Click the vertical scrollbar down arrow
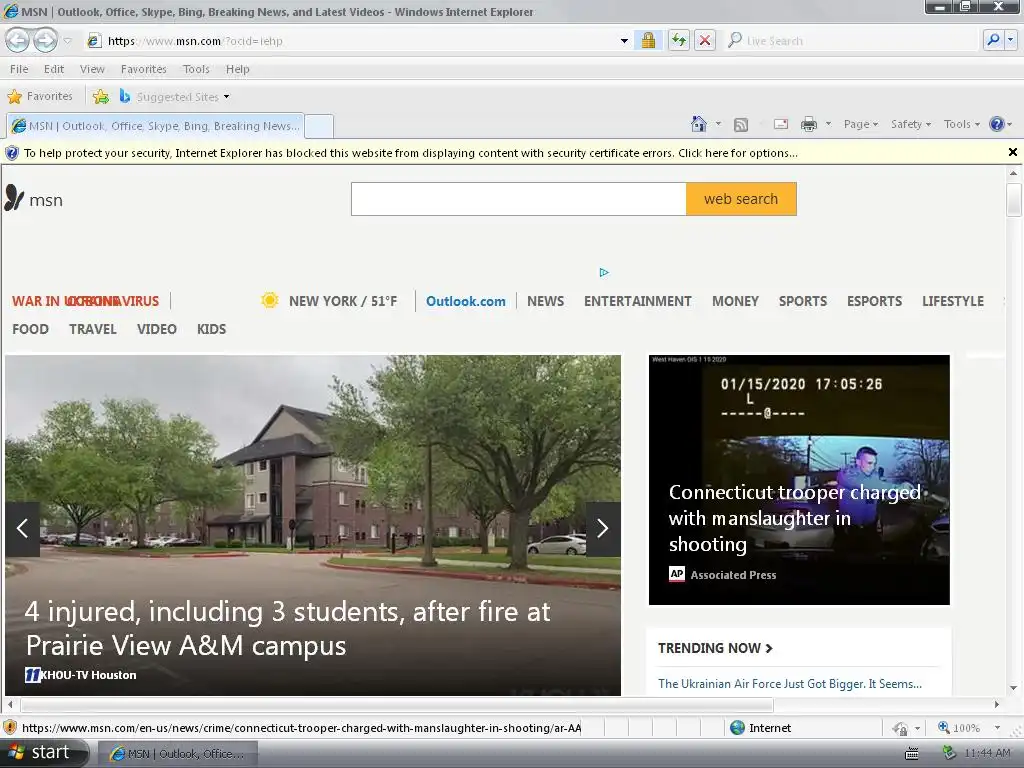 [x=1014, y=688]
